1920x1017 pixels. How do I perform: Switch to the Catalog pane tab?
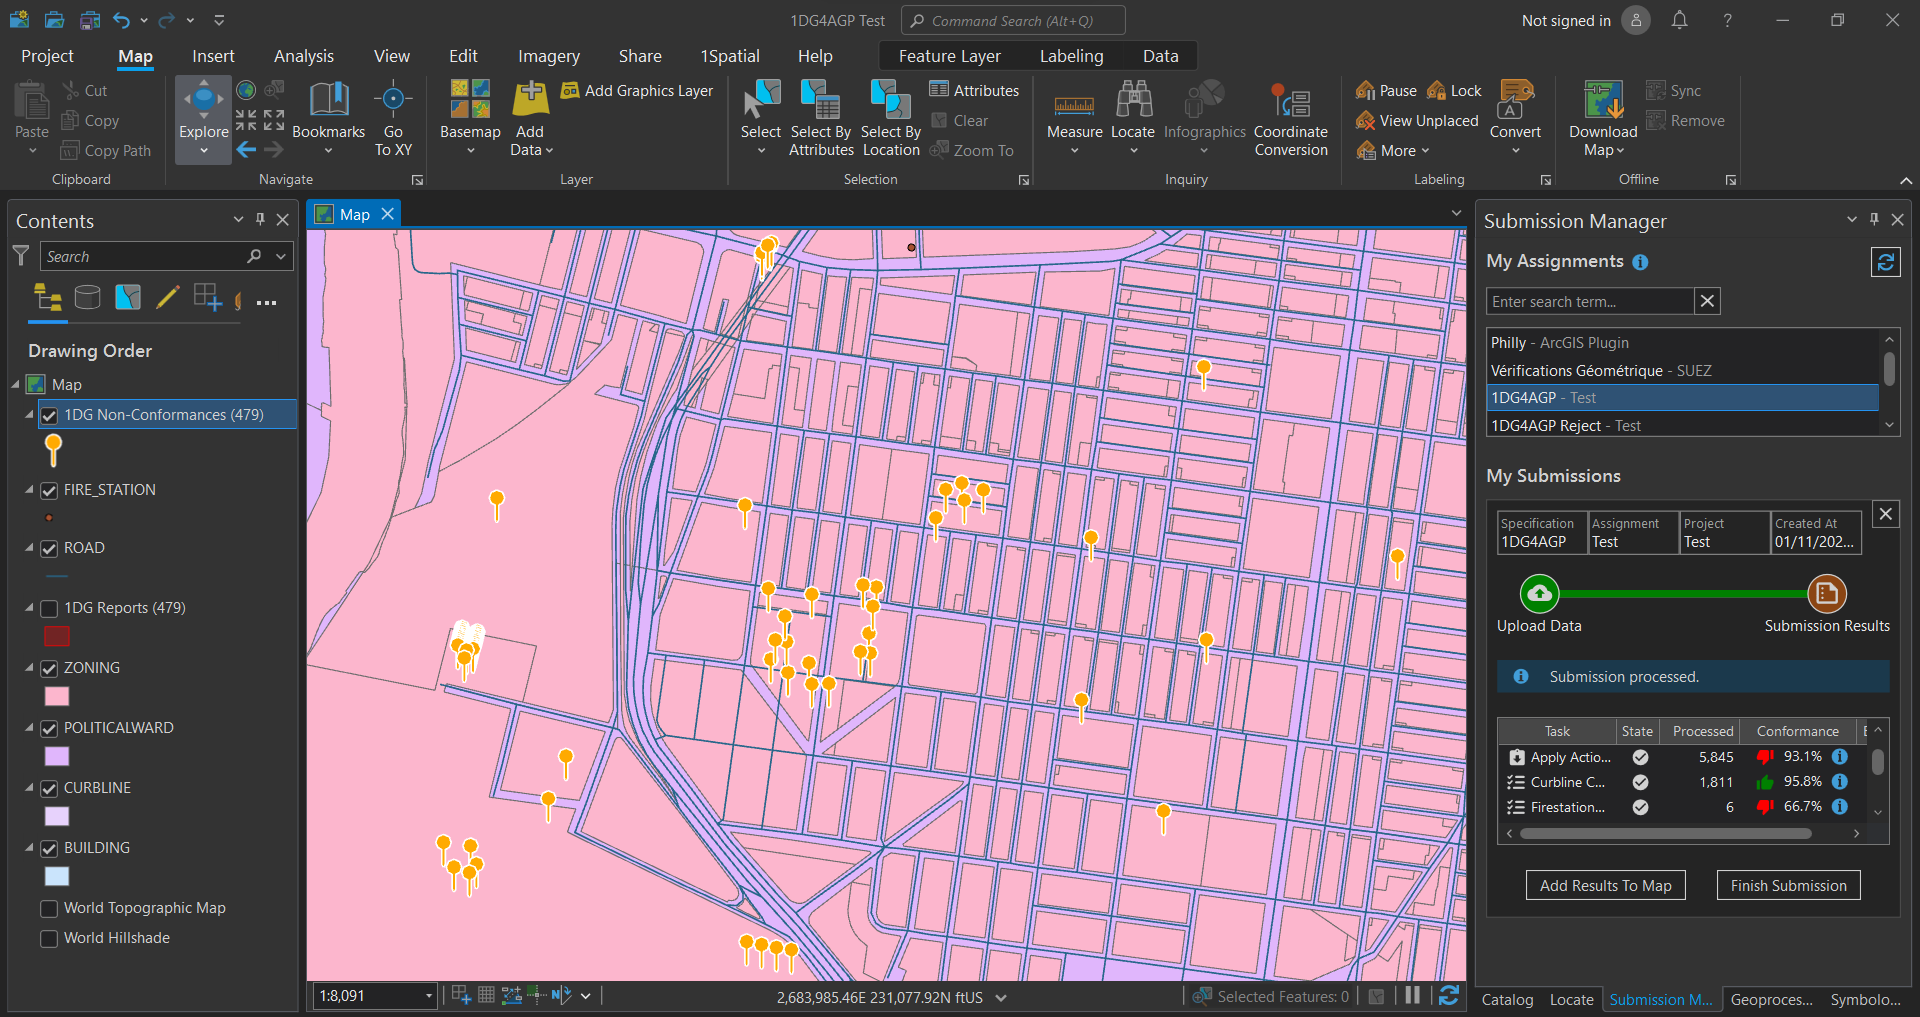click(1507, 999)
